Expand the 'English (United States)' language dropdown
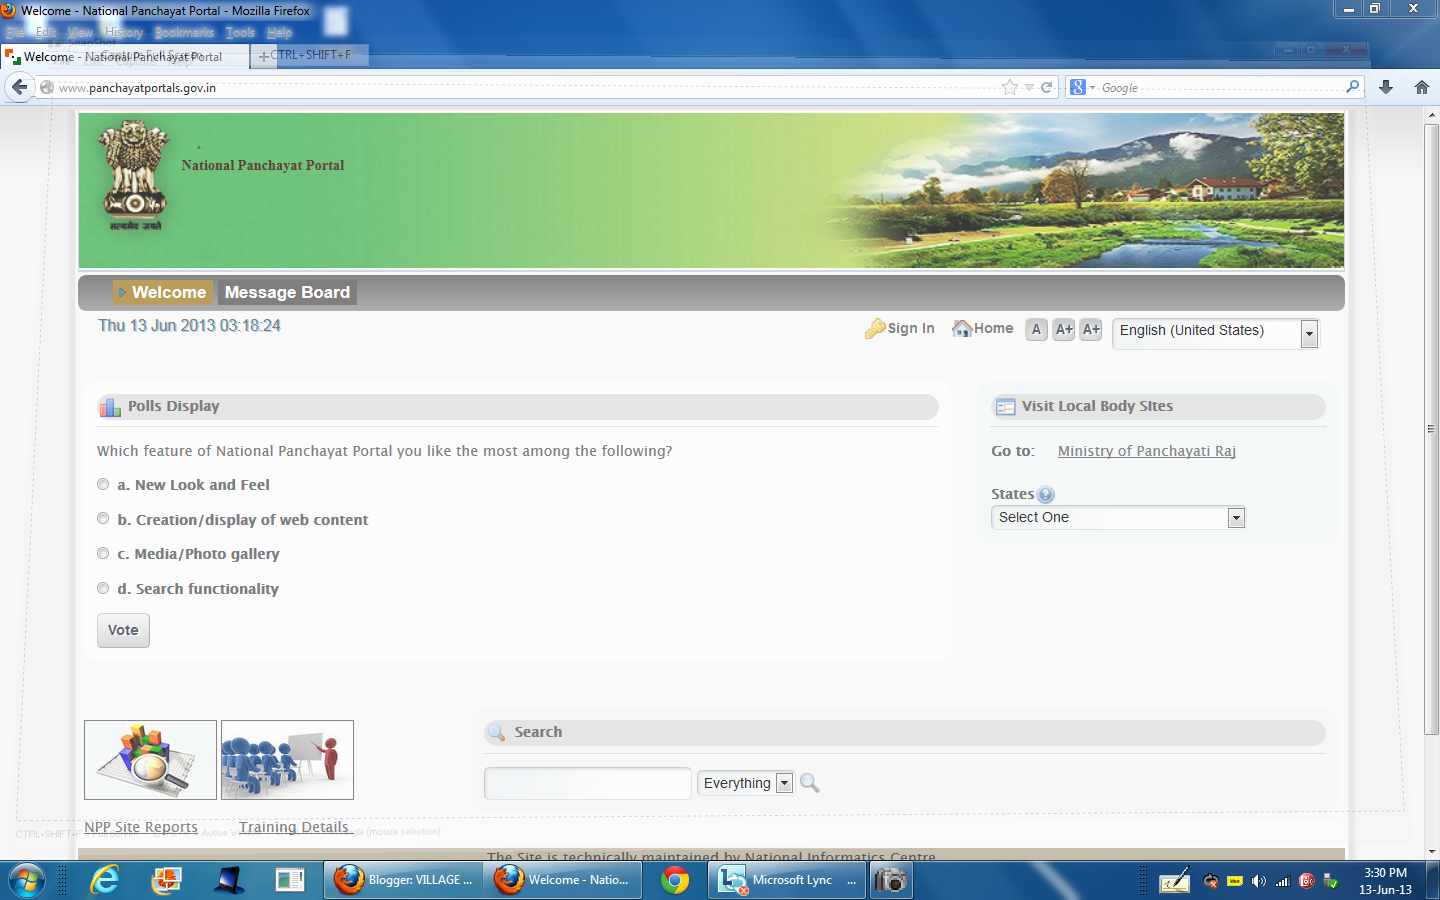This screenshot has height=900, width=1440. point(1309,333)
